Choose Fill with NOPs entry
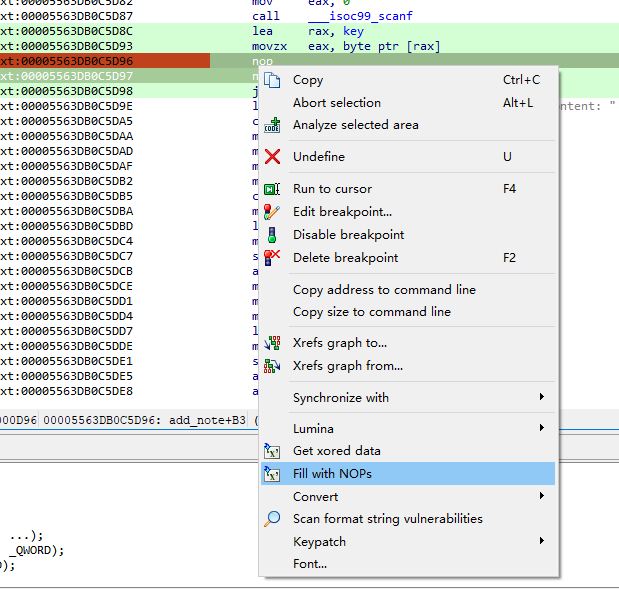The image size is (619, 589). point(408,474)
